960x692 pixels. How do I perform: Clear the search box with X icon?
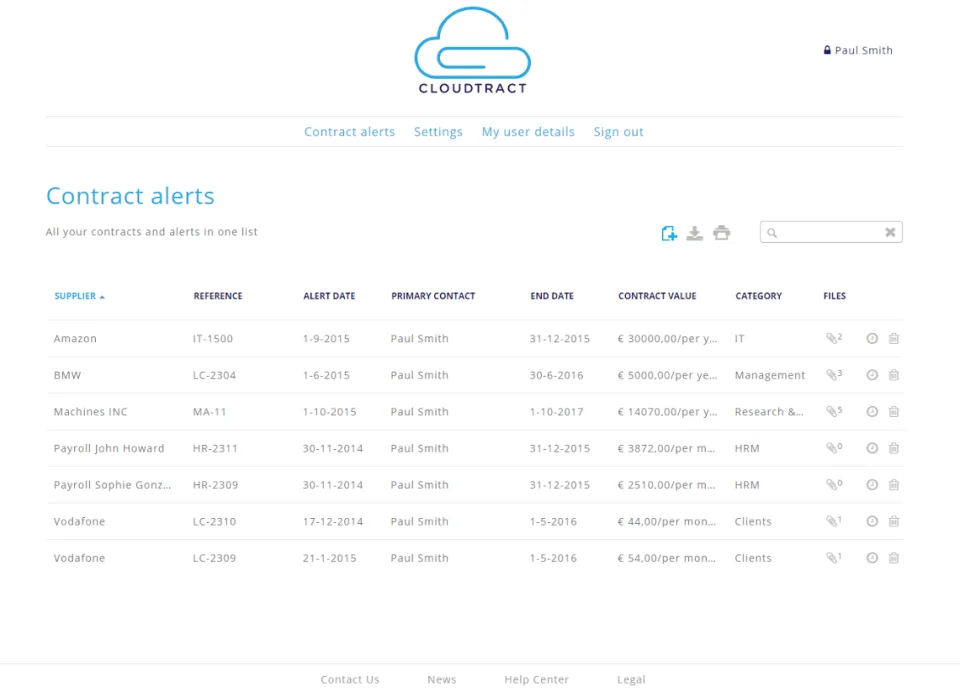(890, 232)
